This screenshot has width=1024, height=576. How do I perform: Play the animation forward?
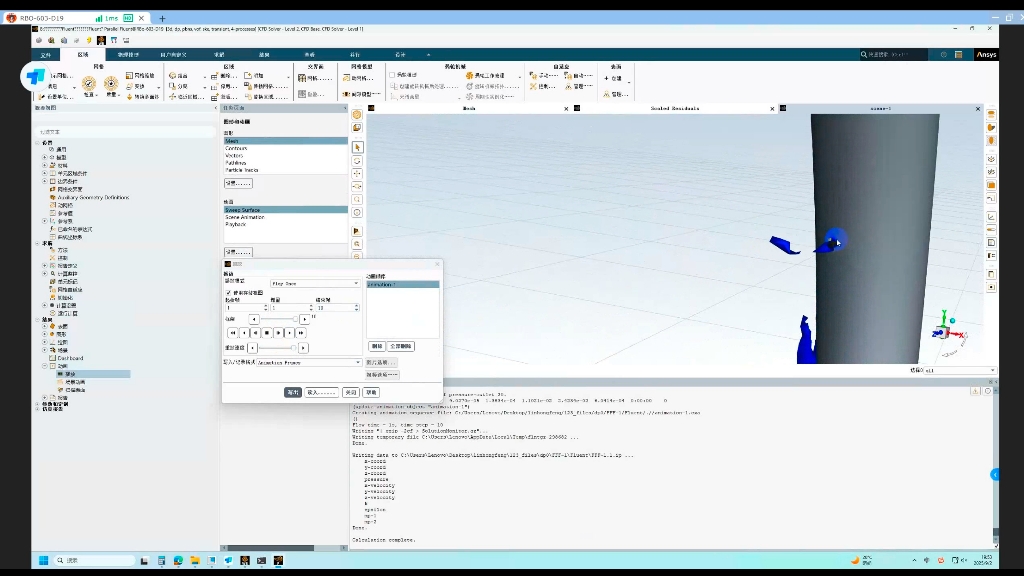278,333
